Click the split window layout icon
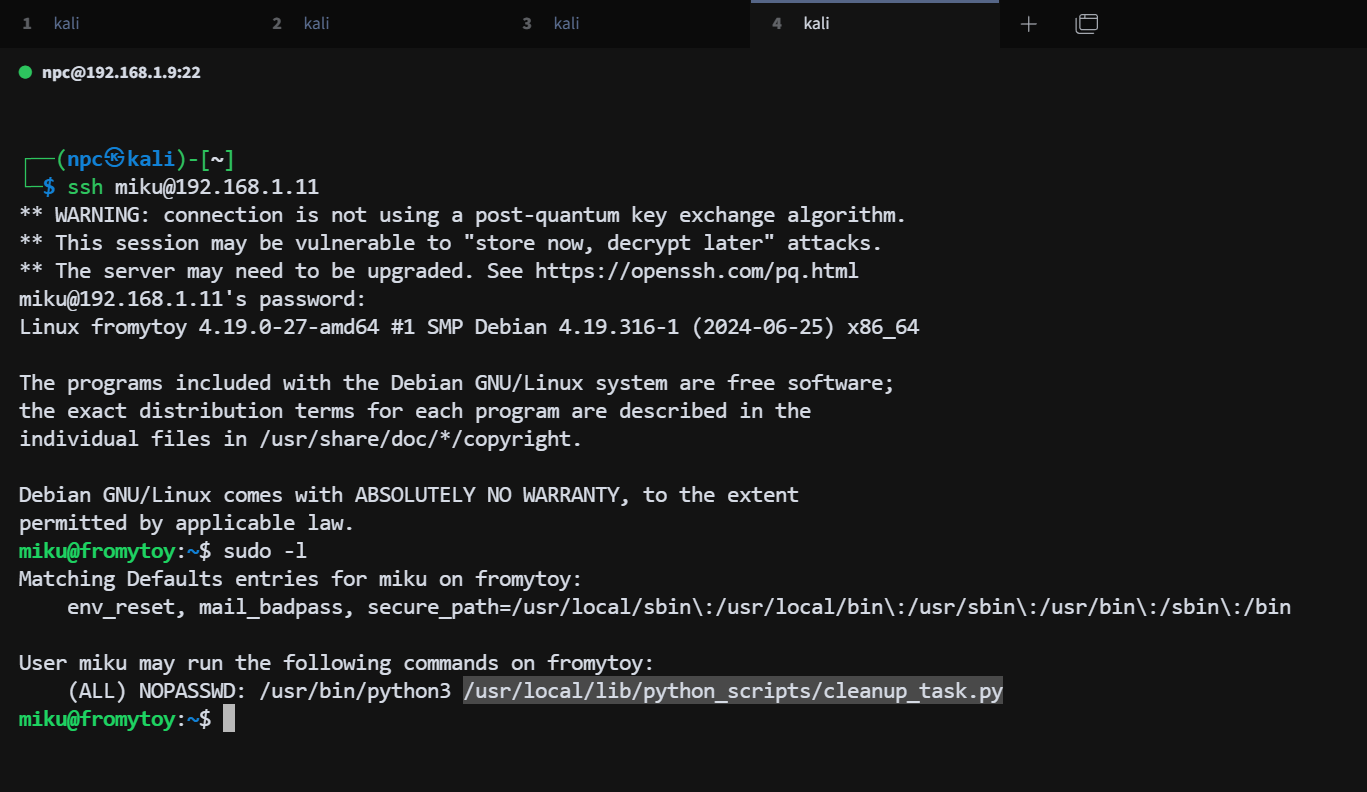Image resolution: width=1367 pixels, height=792 pixels. 1086,24
